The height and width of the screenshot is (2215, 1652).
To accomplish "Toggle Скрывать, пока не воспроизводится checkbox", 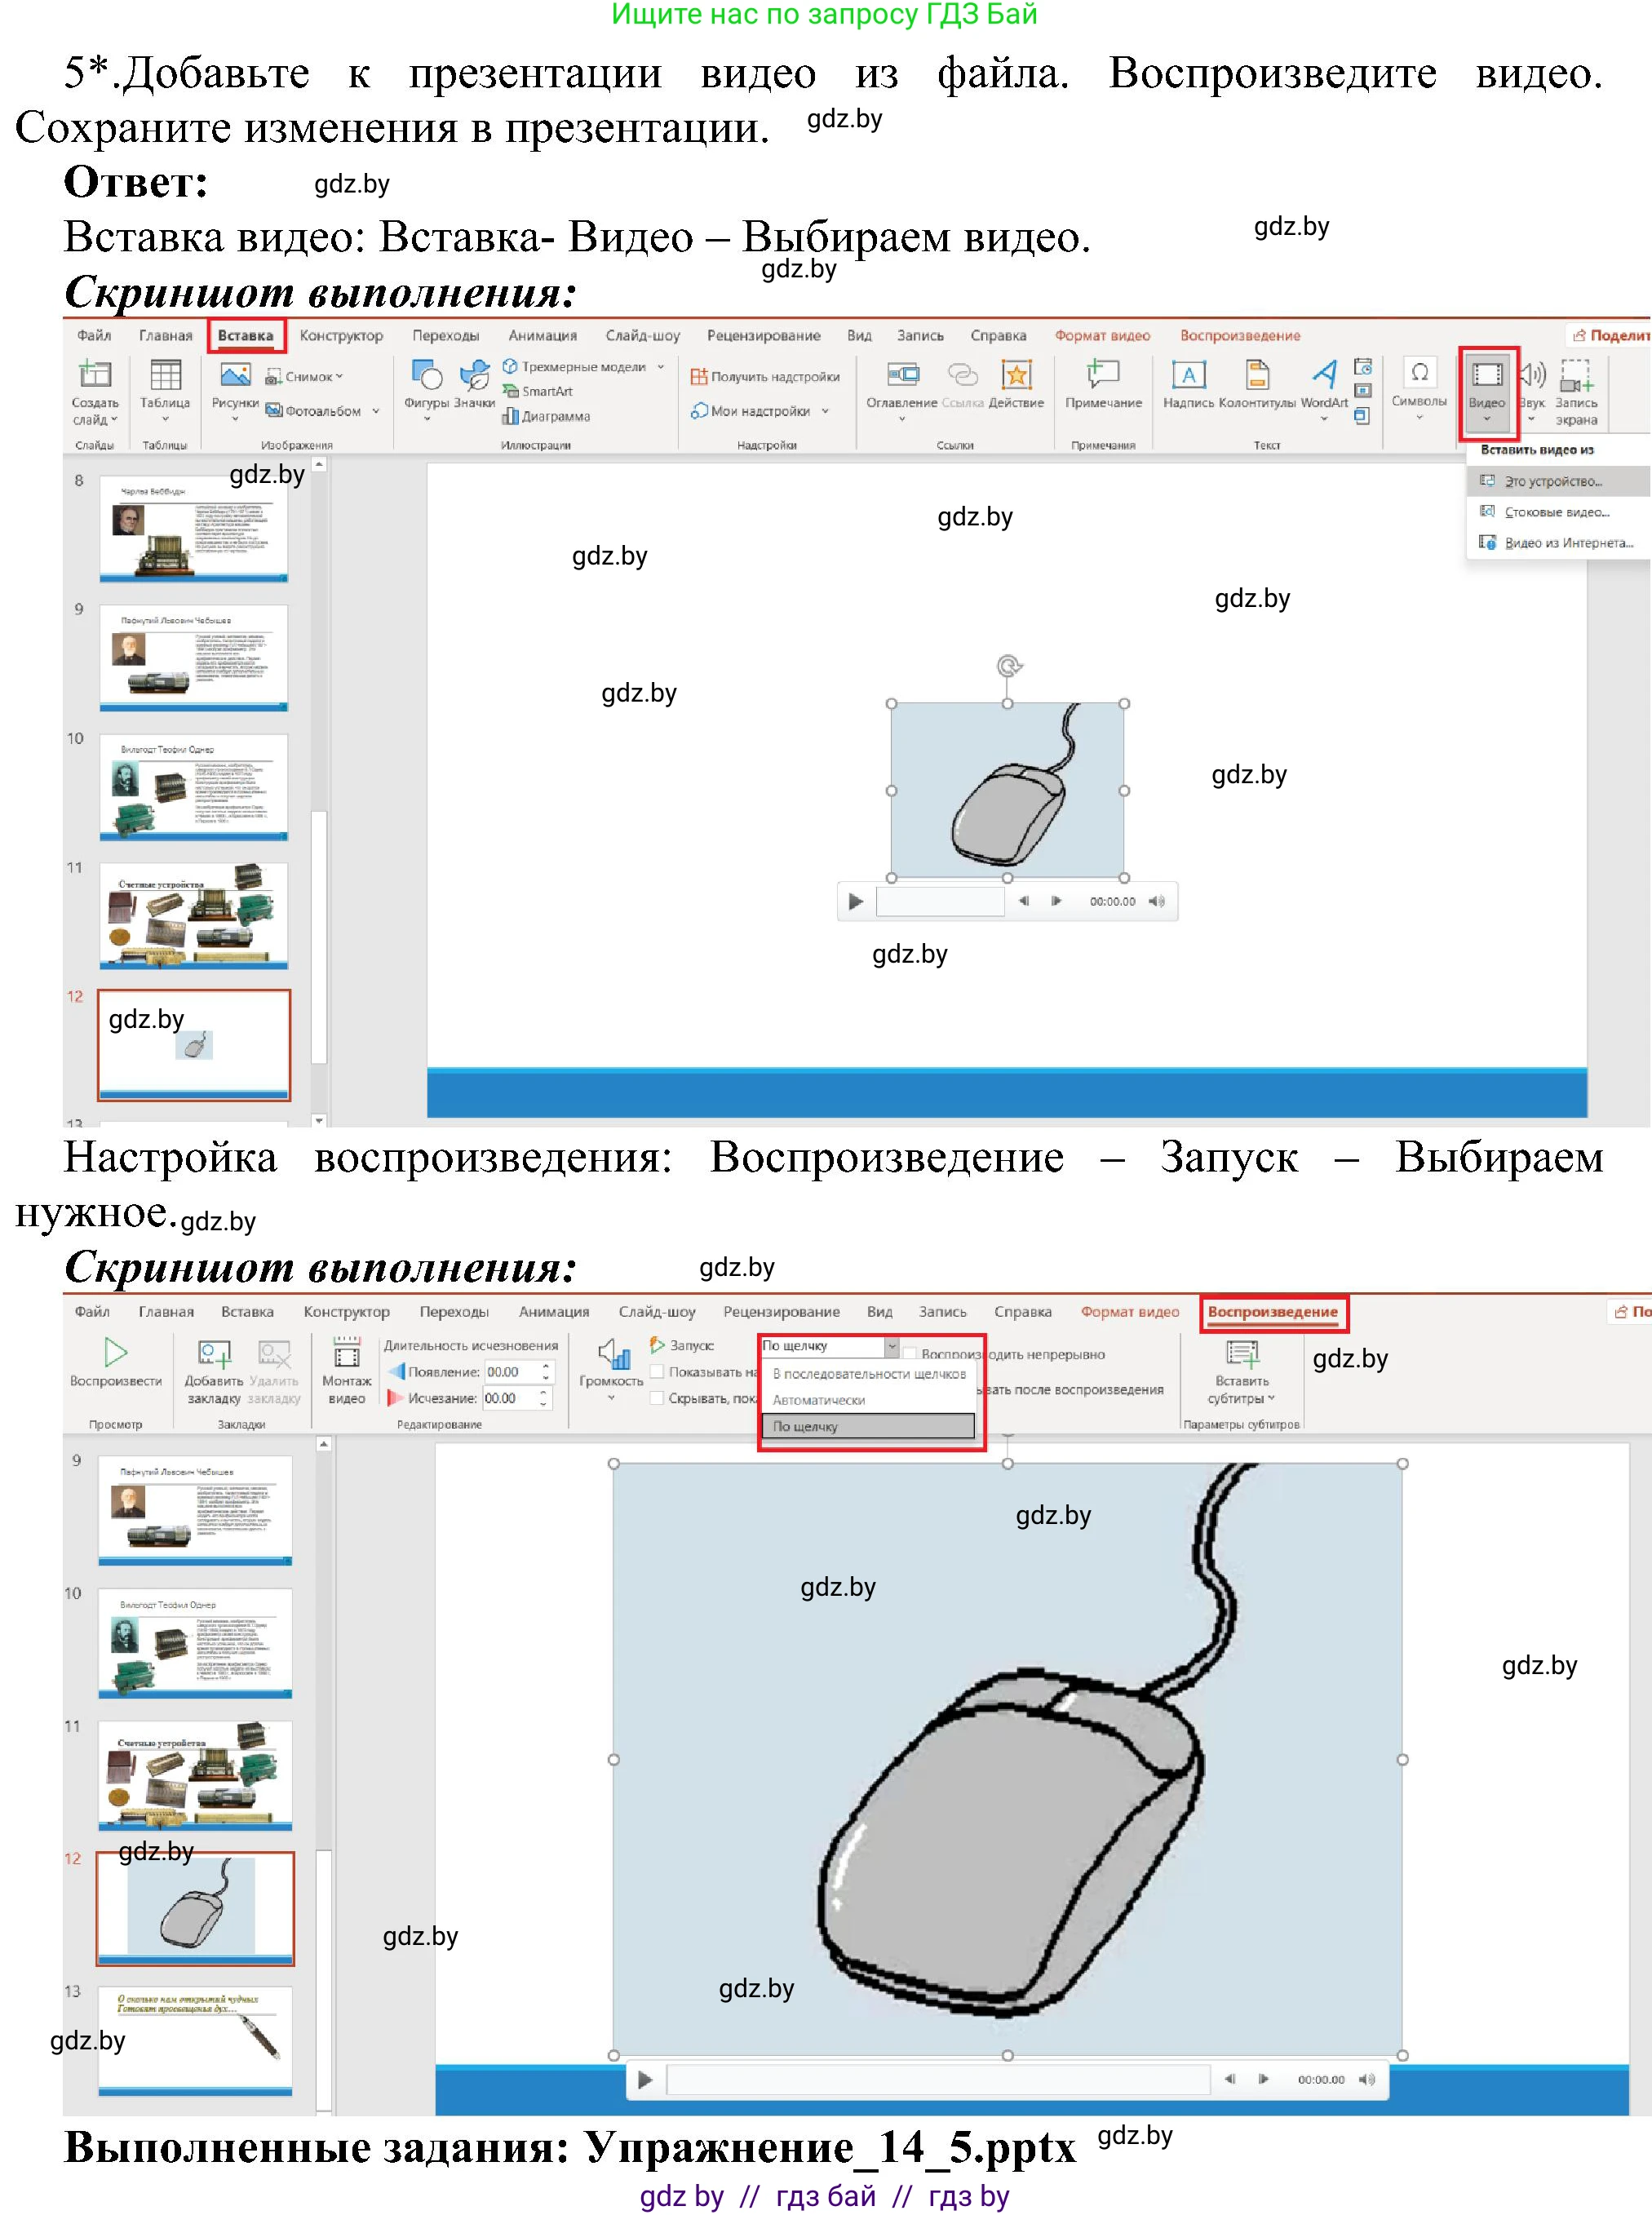I will tap(657, 1398).
